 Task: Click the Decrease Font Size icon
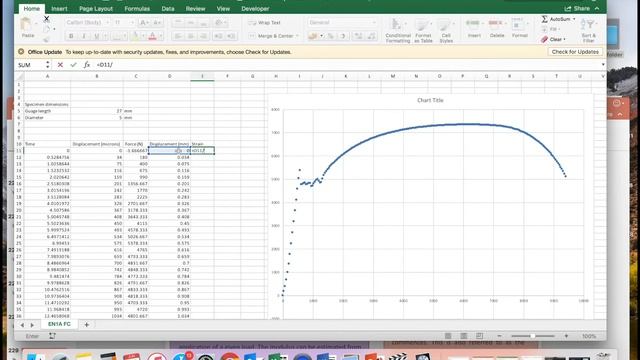[157, 22]
